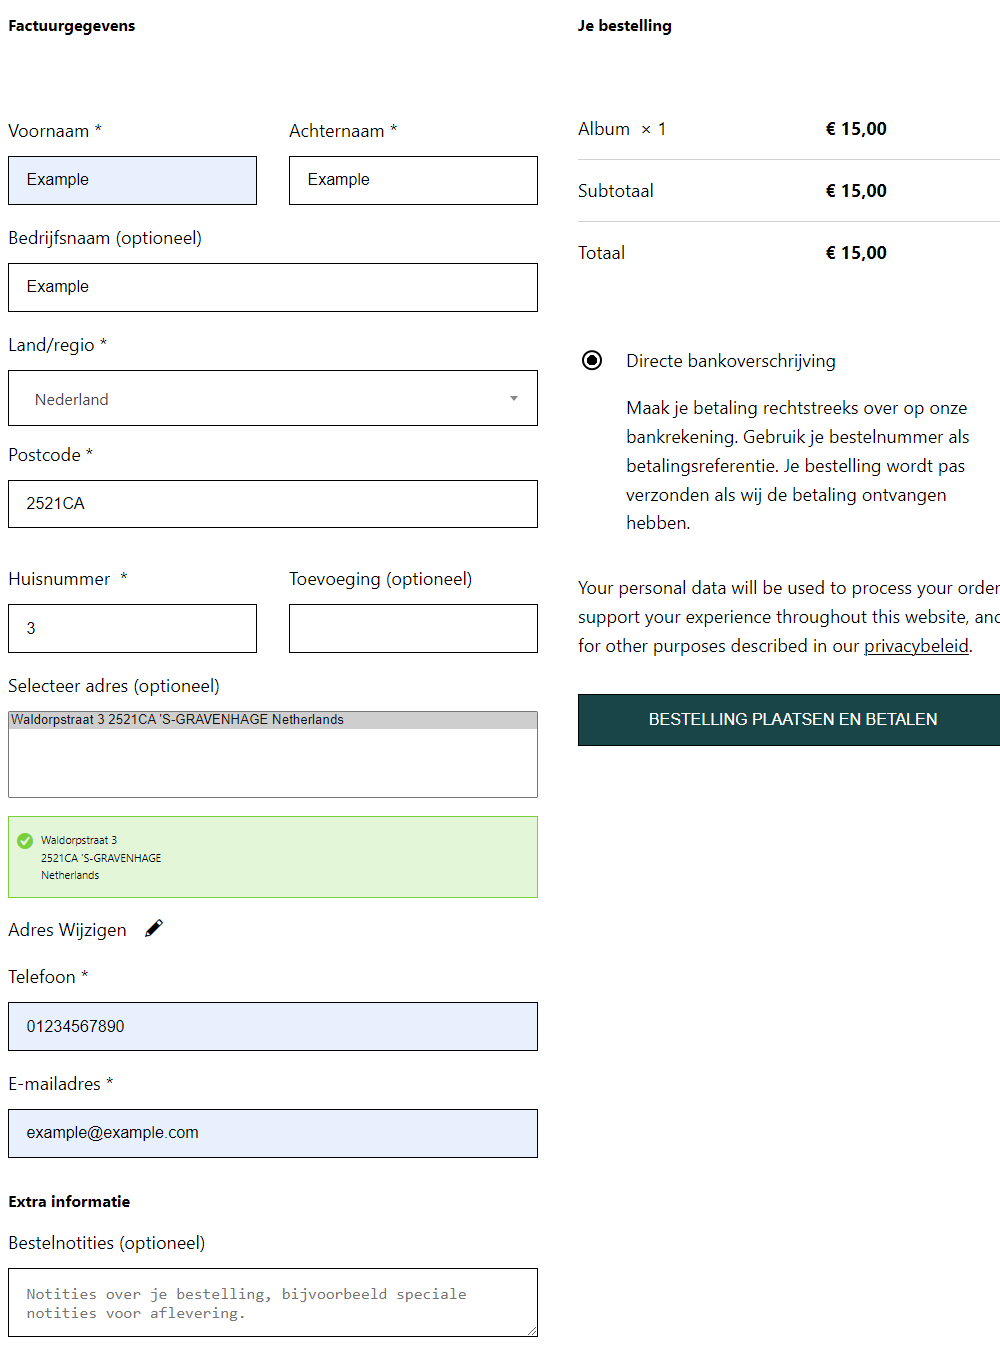This screenshot has height=1363, width=1000.
Task: Click the E-mailadres input field
Action: [x=273, y=1133]
